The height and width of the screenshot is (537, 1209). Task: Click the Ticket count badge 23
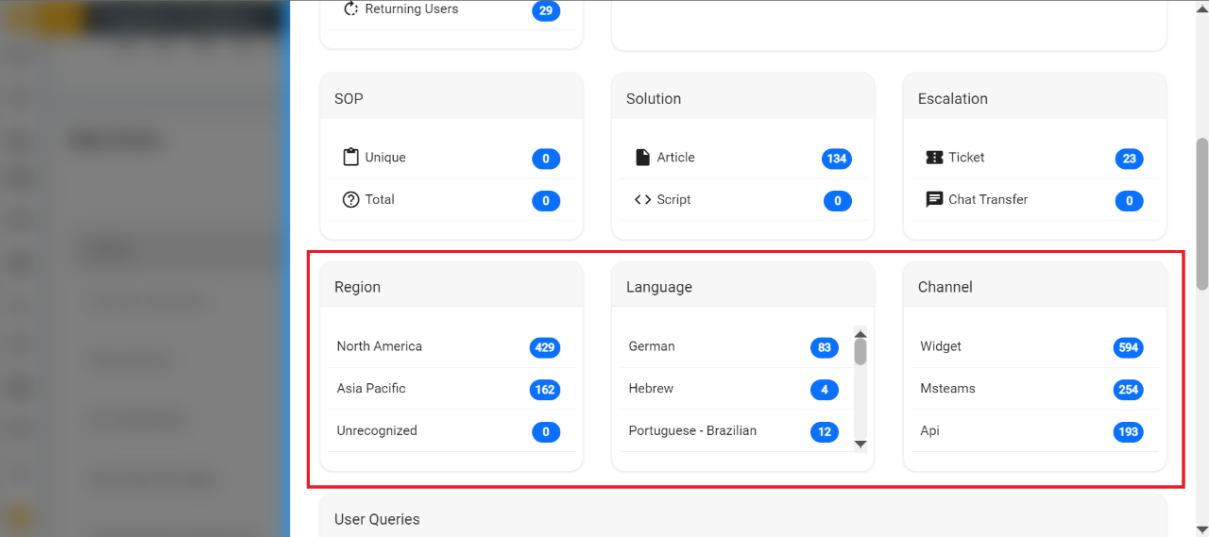pos(1128,159)
